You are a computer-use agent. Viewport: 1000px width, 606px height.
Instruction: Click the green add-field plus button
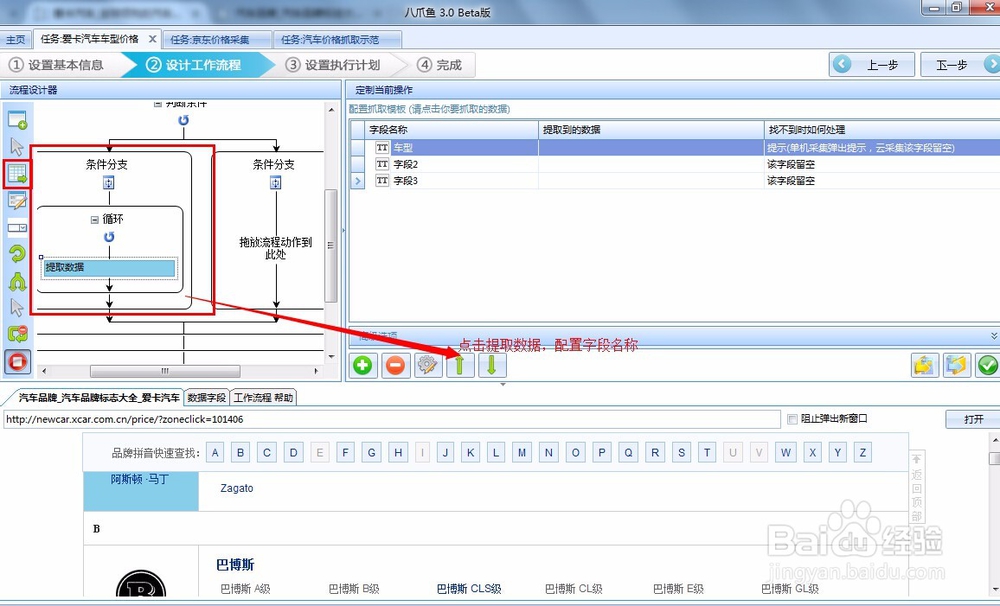coord(363,366)
